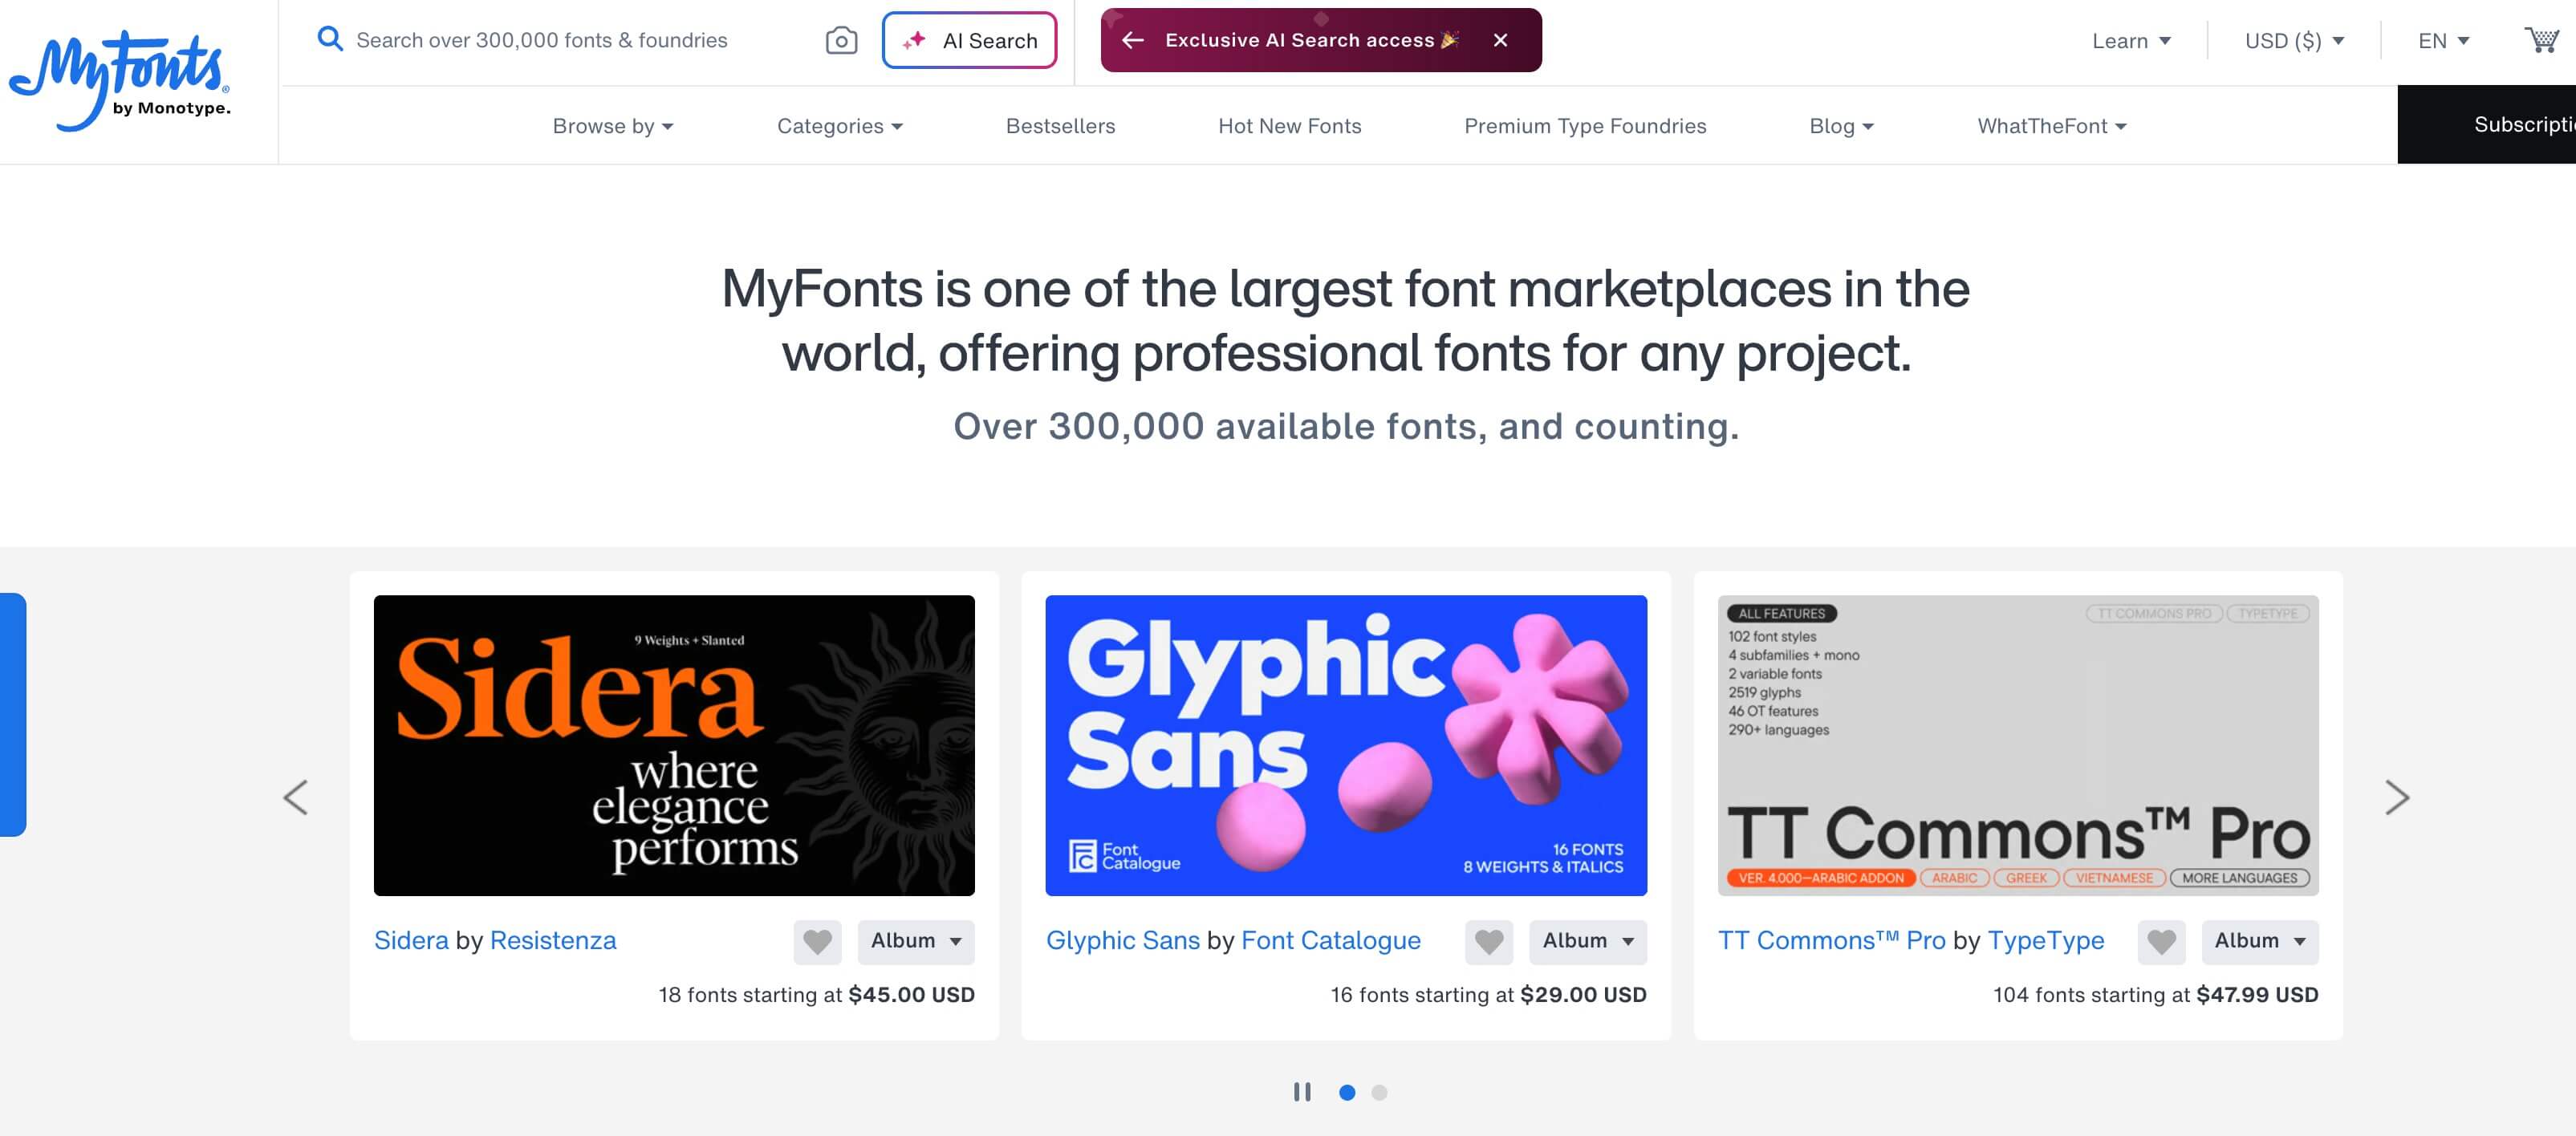This screenshot has height=1136, width=2576.
Task: Expand the USD ($) currency dropdown
Action: coord(2293,41)
